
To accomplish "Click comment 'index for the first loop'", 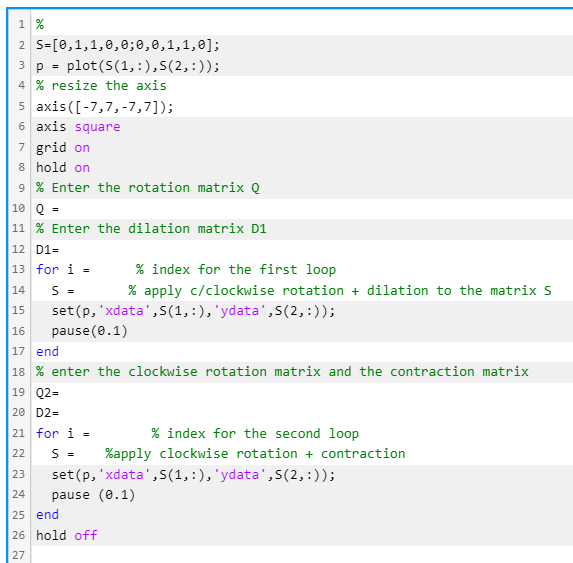I will pyautogui.click(x=236, y=270).
